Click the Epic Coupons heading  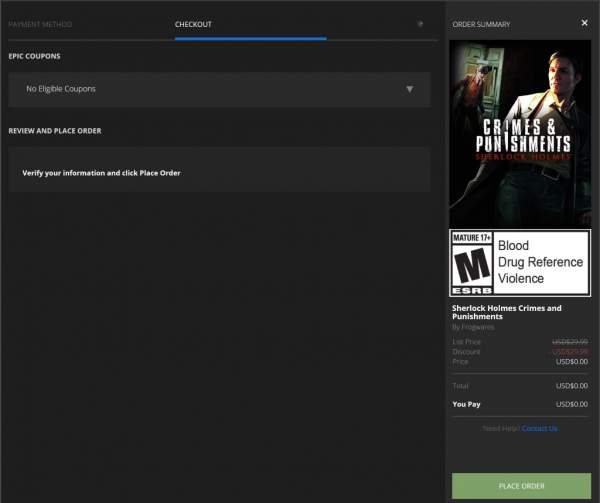click(x=34, y=56)
